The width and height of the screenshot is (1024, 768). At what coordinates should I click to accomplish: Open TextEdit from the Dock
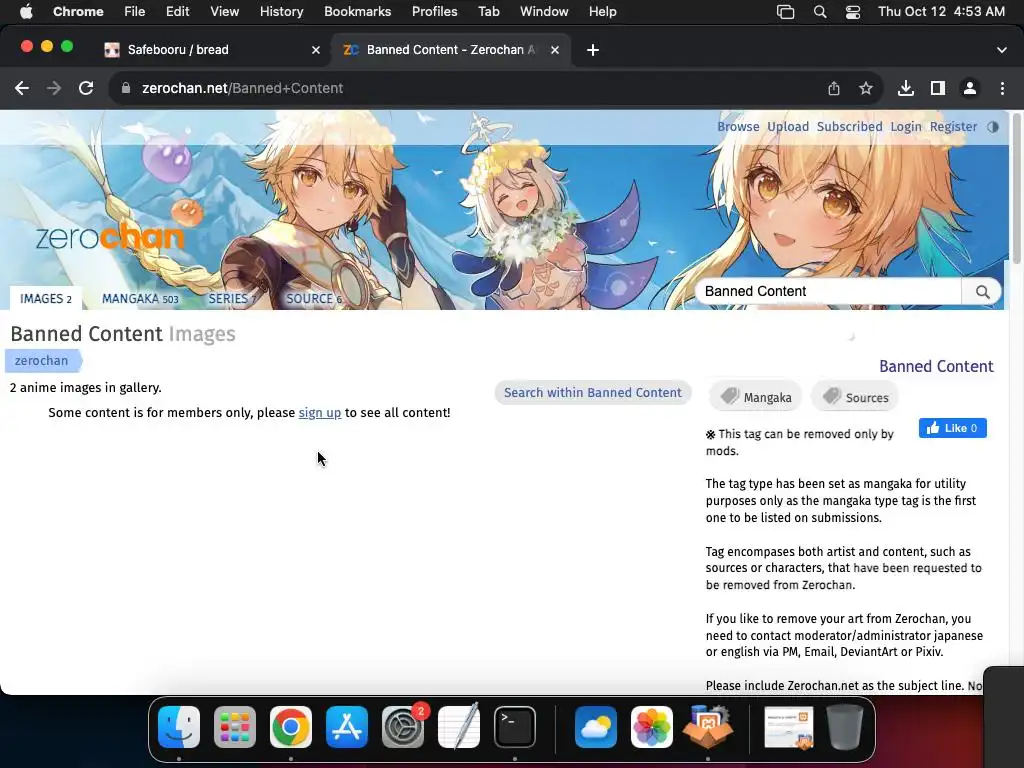458,727
